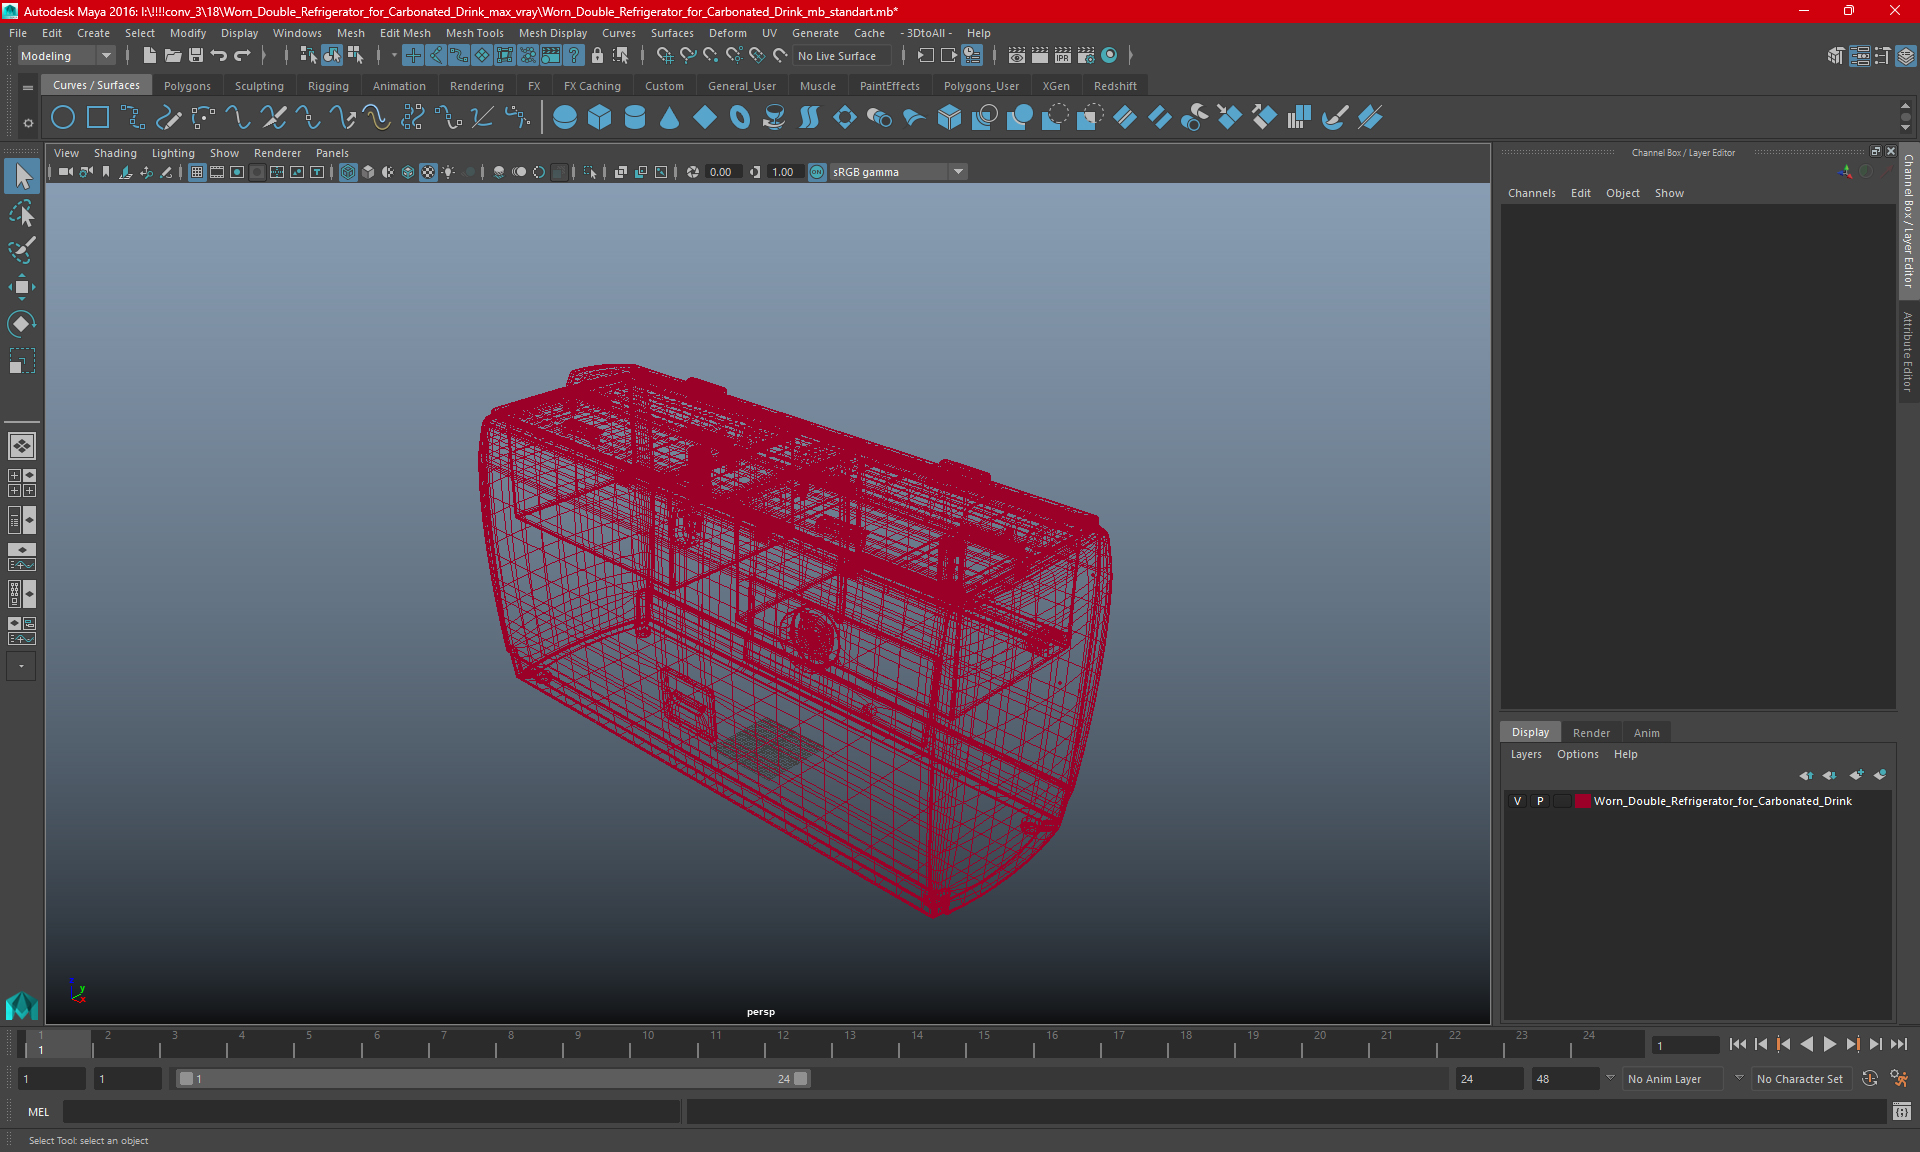The image size is (1920, 1152).
Task: Open the Panels dropdown menu
Action: pos(333,152)
